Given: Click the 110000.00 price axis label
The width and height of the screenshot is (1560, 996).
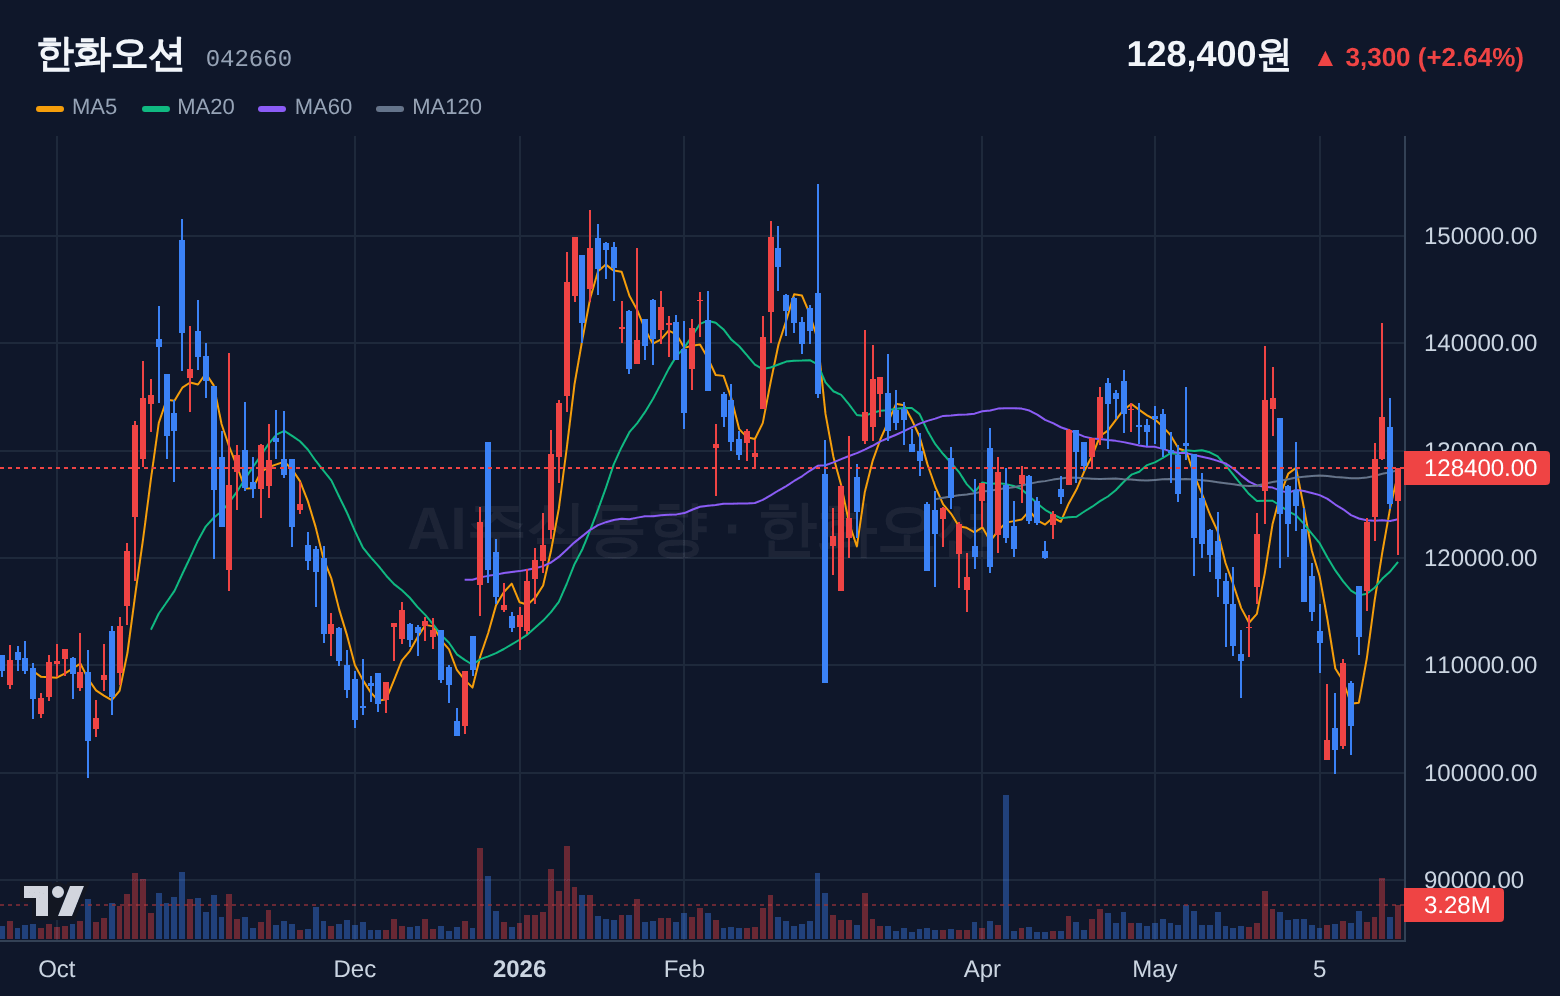Looking at the screenshot, I should [1480, 665].
